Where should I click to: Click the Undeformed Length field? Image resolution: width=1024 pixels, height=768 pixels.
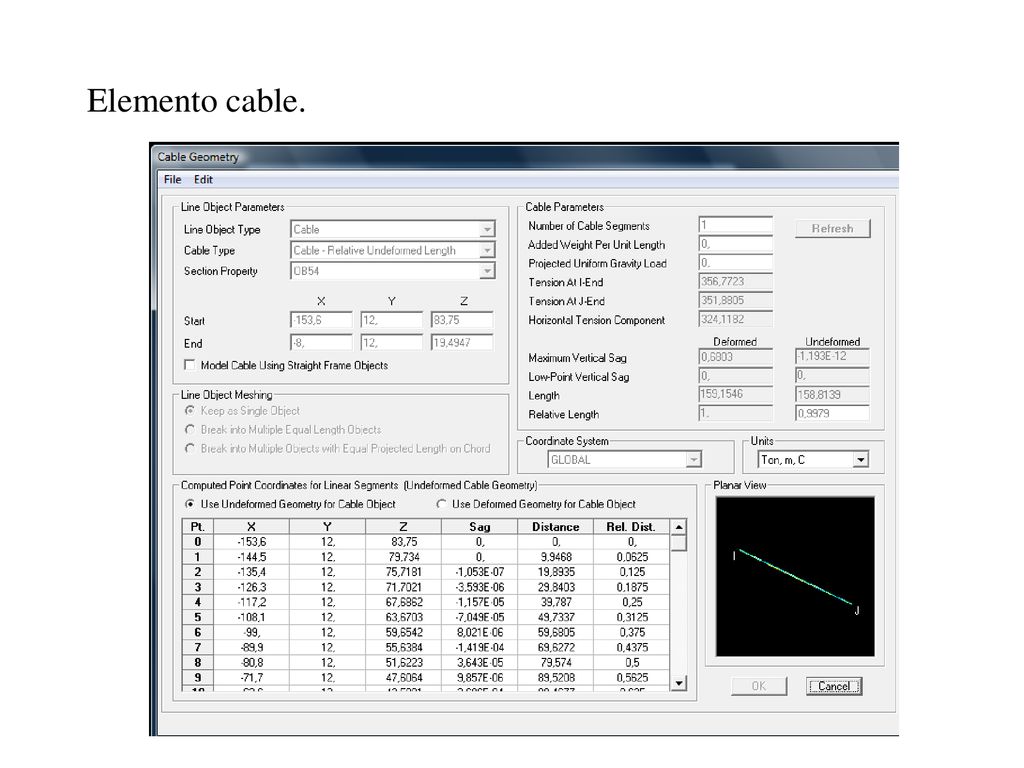(x=832, y=394)
